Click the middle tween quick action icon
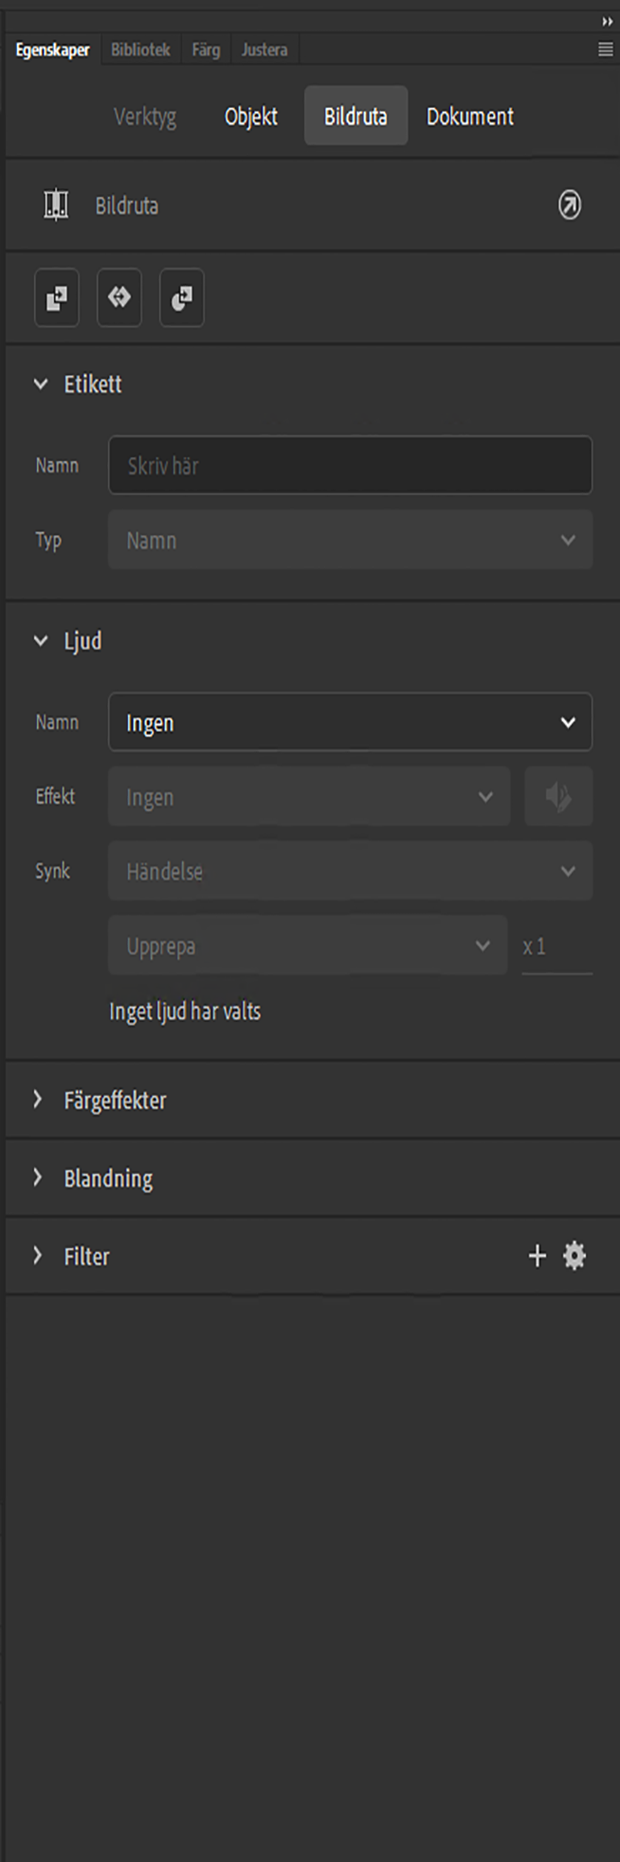Image resolution: width=620 pixels, height=1862 pixels. pos(119,297)
